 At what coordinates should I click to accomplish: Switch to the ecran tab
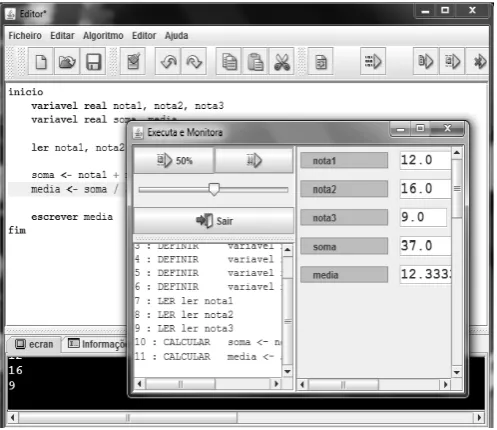pyautogui.click(x=34, y=344)
